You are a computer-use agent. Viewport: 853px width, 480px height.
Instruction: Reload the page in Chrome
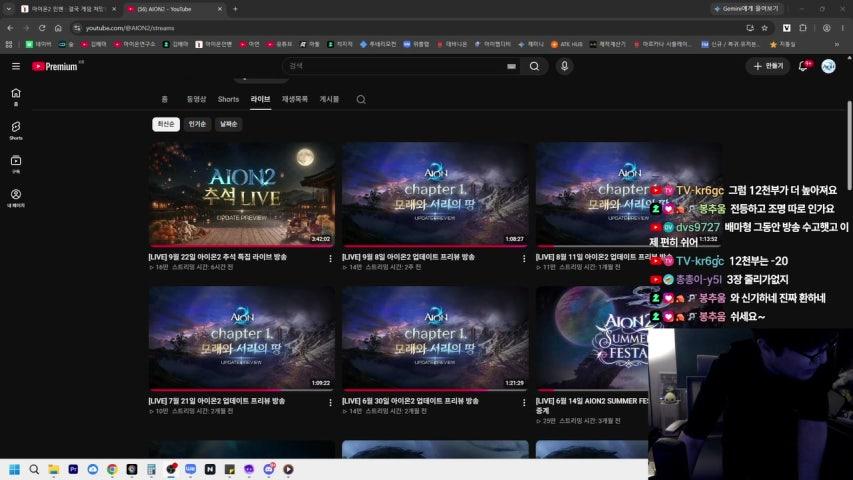point(42,28)
